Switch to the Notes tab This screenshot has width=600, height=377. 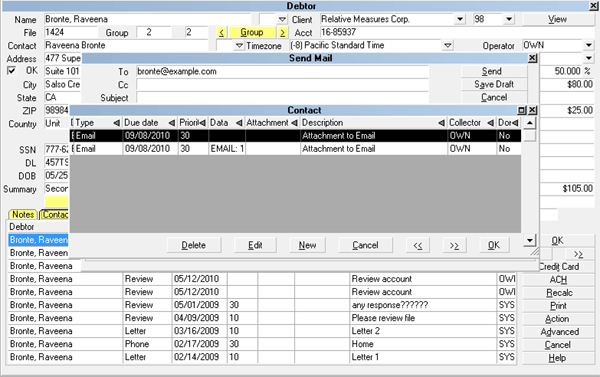(23, 214)
